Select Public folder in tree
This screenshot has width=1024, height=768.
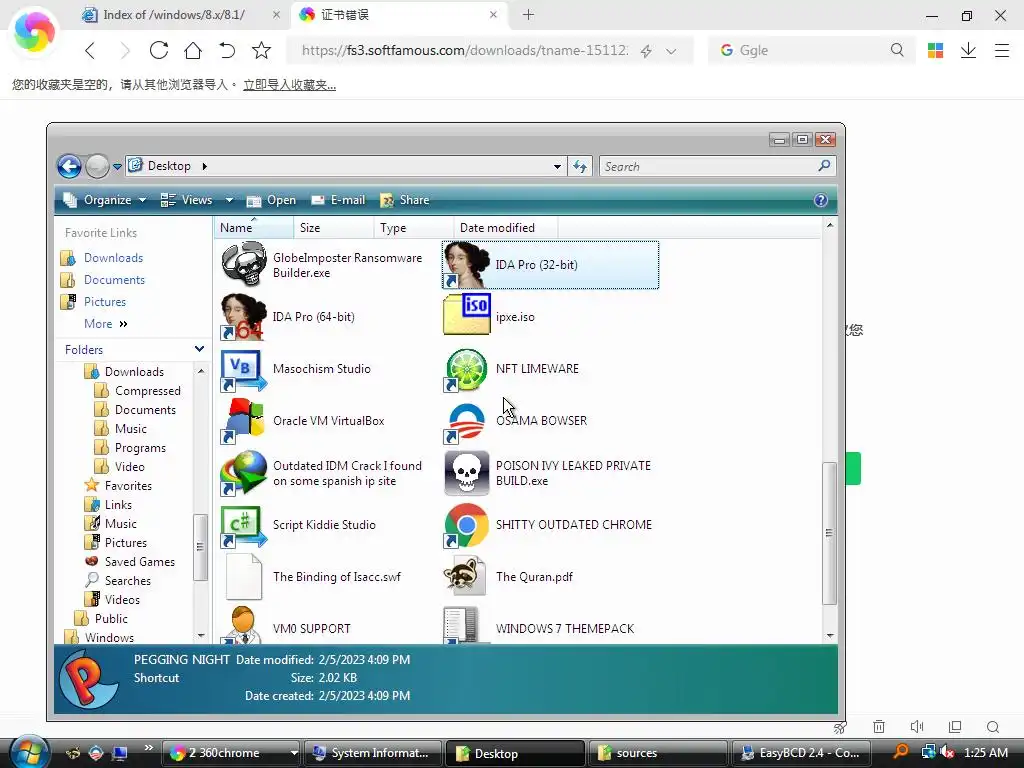tap(111, 618)
